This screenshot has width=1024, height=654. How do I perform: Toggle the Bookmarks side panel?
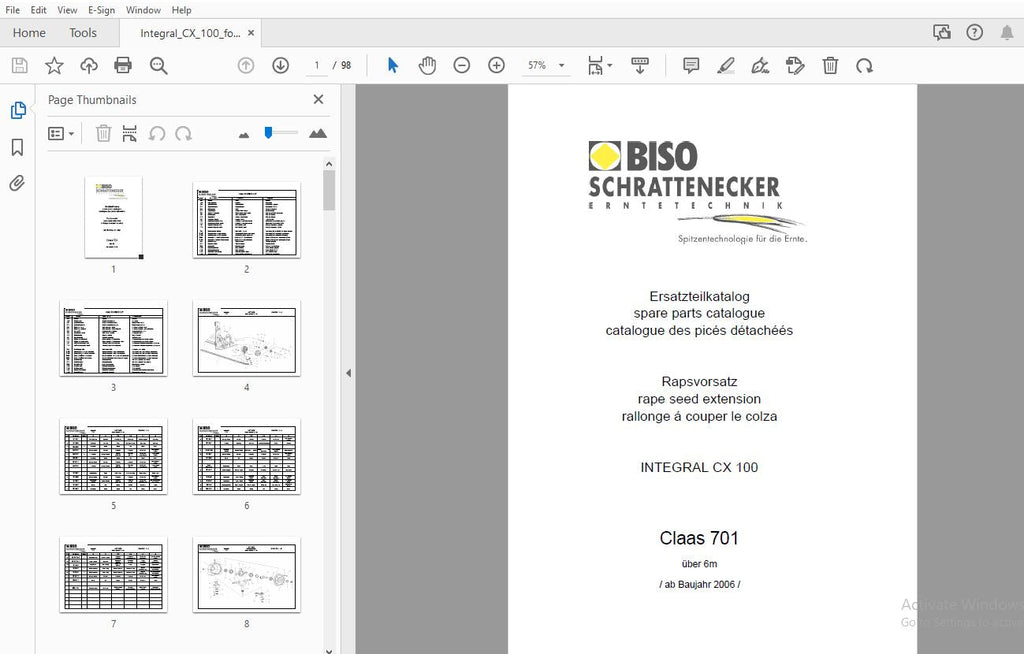[x=17, y=147]
